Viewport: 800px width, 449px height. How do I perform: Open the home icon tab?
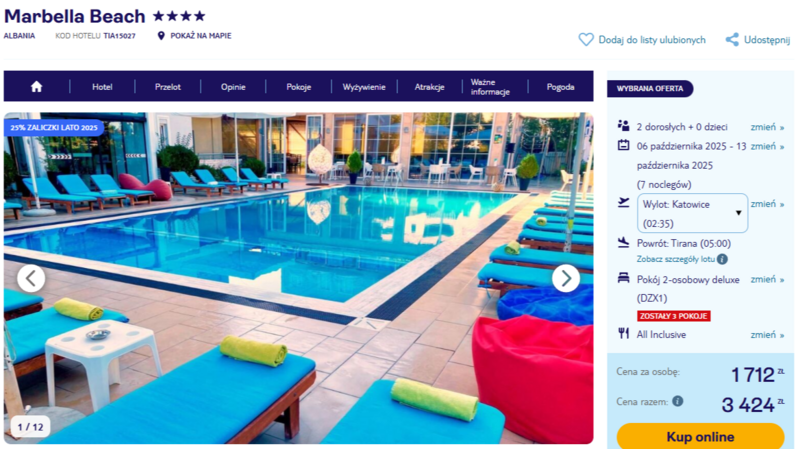click(36, 87)
